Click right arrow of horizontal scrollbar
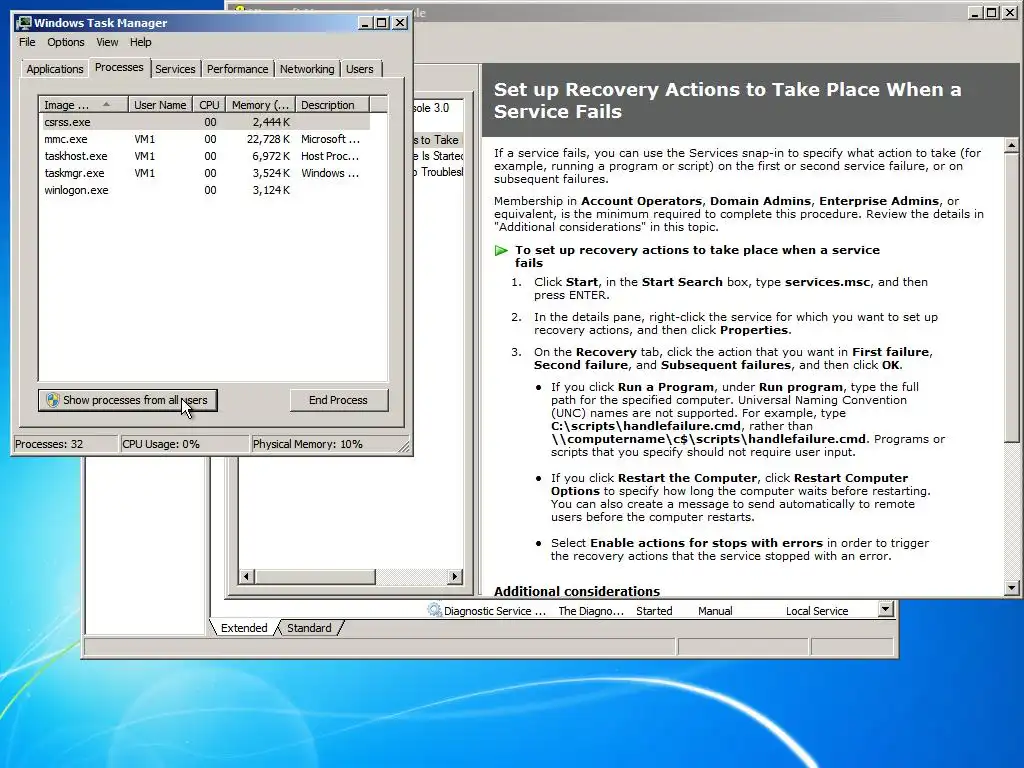 [x=455, y=577]
